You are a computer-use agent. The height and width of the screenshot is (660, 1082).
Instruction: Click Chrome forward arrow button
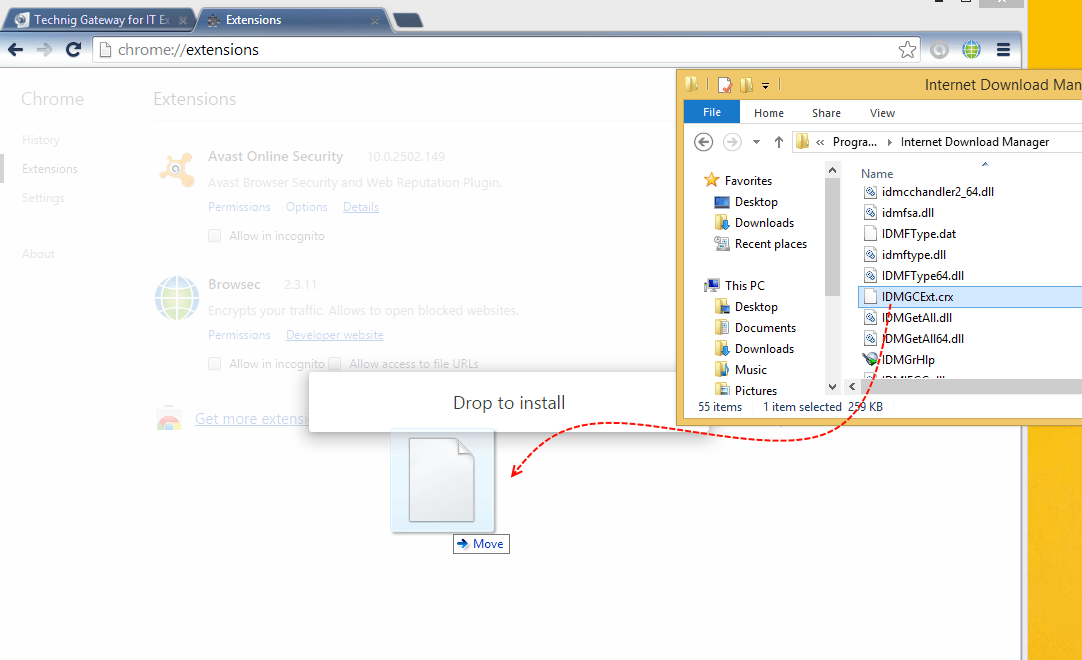coord(44,50)
